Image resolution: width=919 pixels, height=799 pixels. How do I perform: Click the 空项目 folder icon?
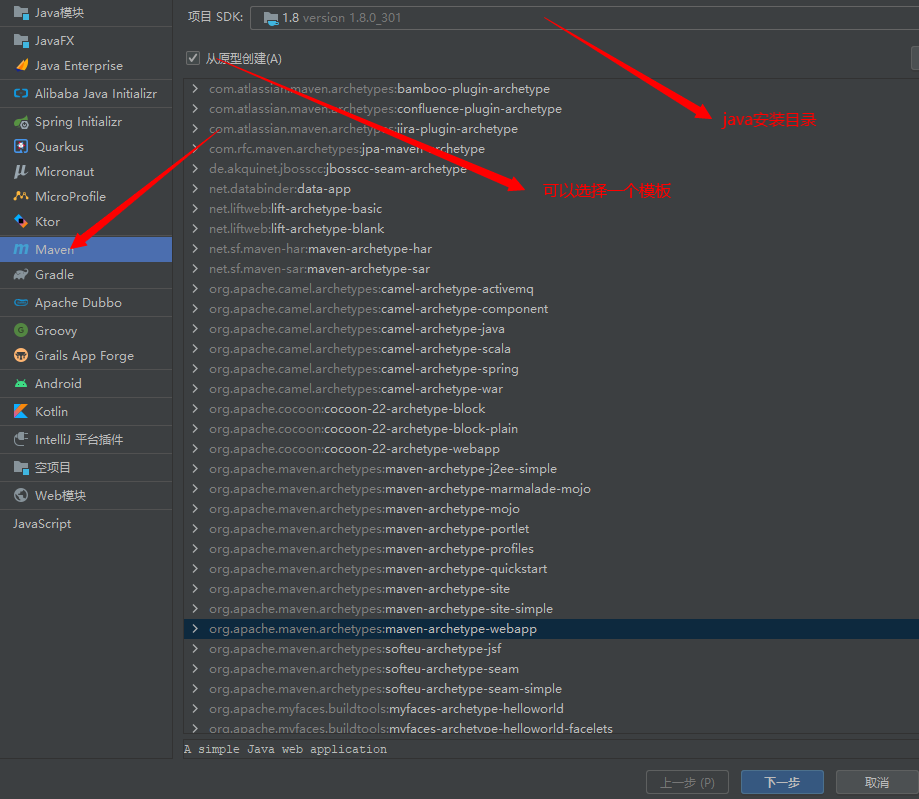[21, 467]
